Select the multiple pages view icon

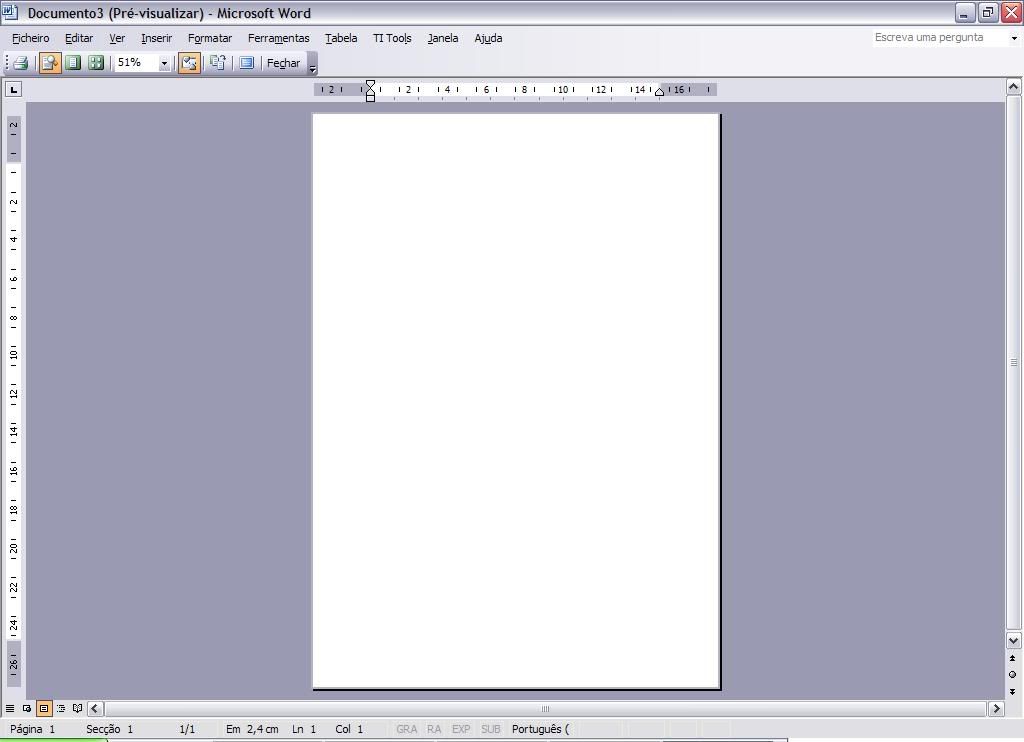click(96, 63)
